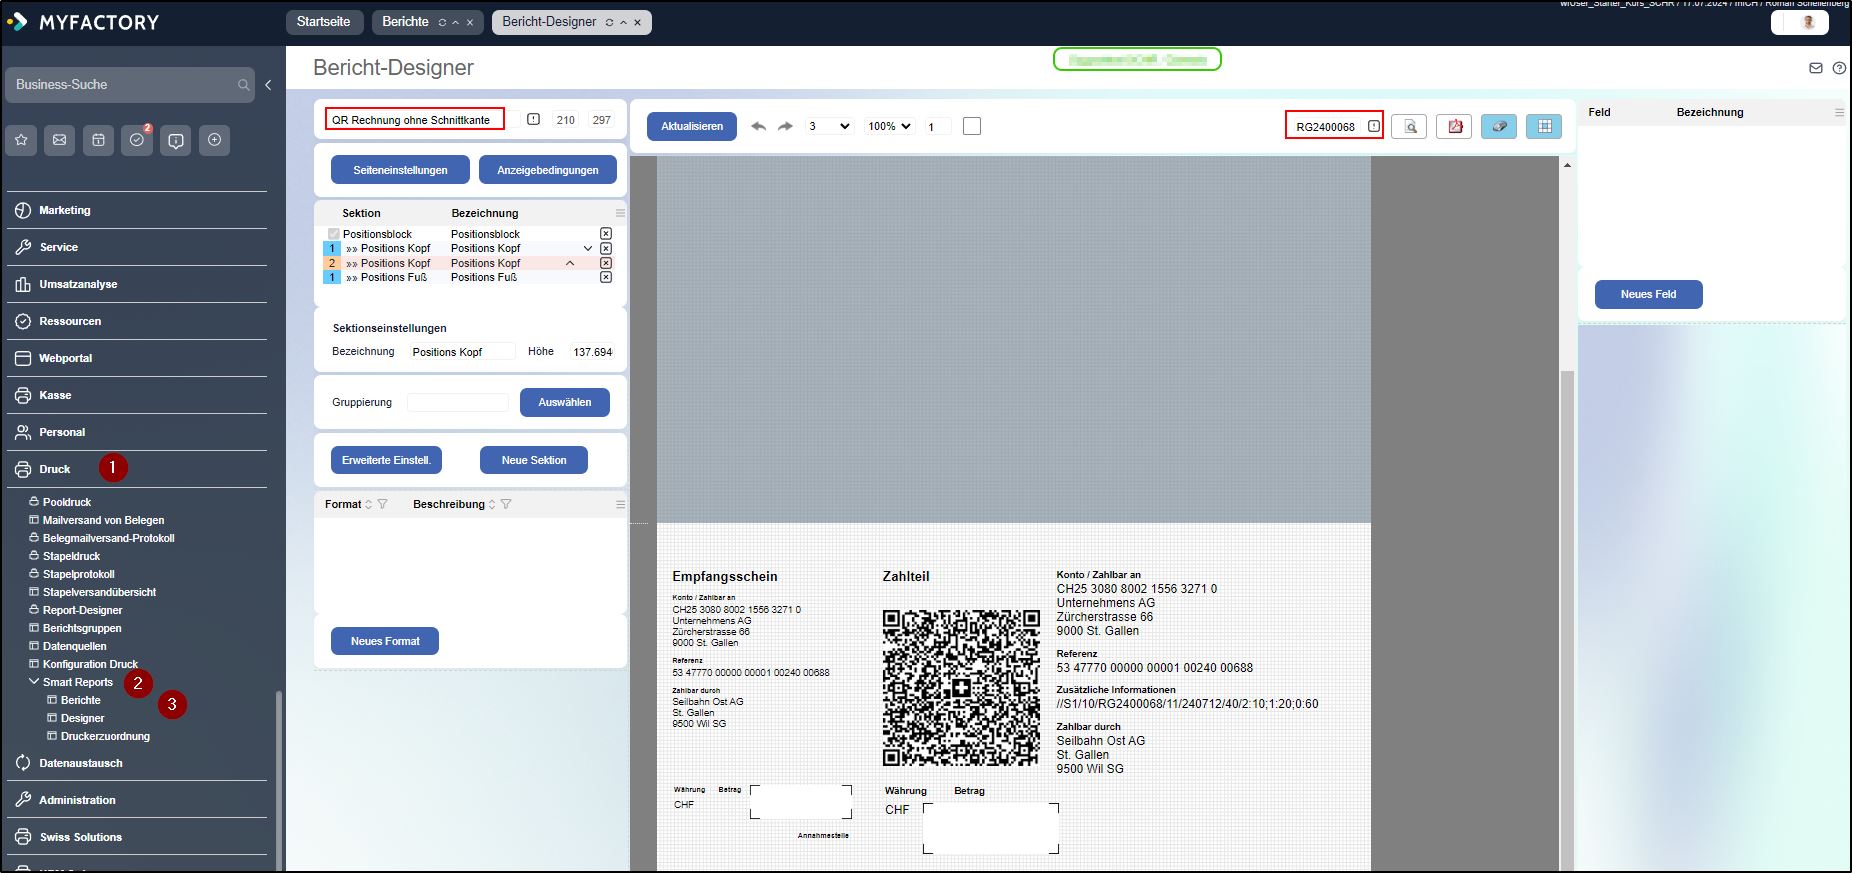1852x873 pixels.
Task: Open the mail envelope shortcut in sidebar
Action: coord(60,140)
